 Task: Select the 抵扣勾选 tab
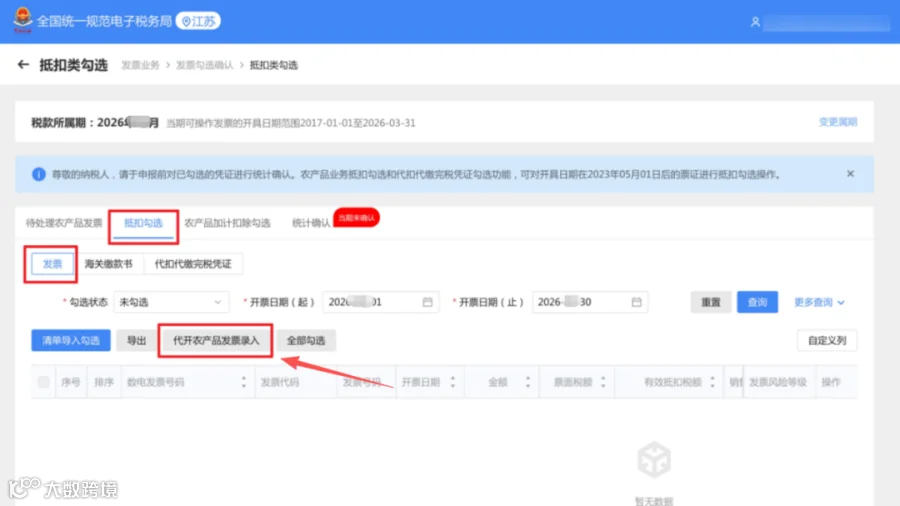tap(143, 223)
